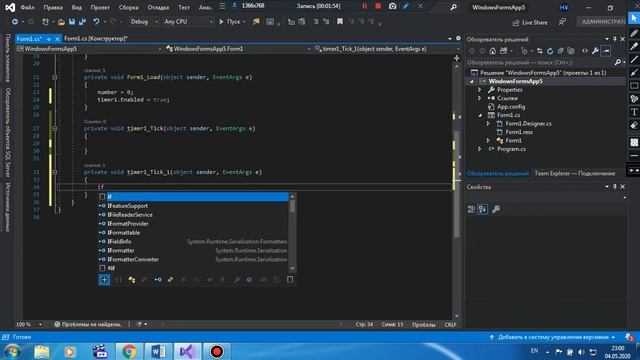Select the rectangle tool in recorder toolbar
640x360 pixels.
[x=634, y=86]
